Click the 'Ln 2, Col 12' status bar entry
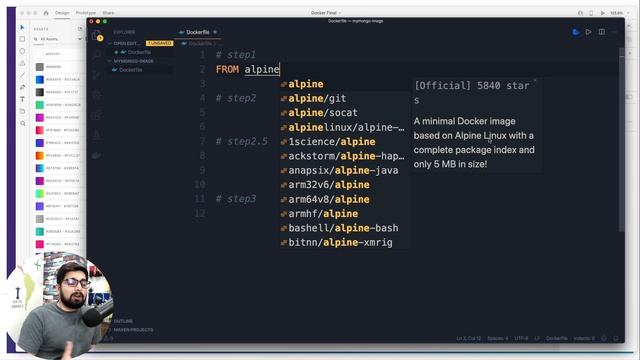 pyautogui.click(x=469, y=338)
